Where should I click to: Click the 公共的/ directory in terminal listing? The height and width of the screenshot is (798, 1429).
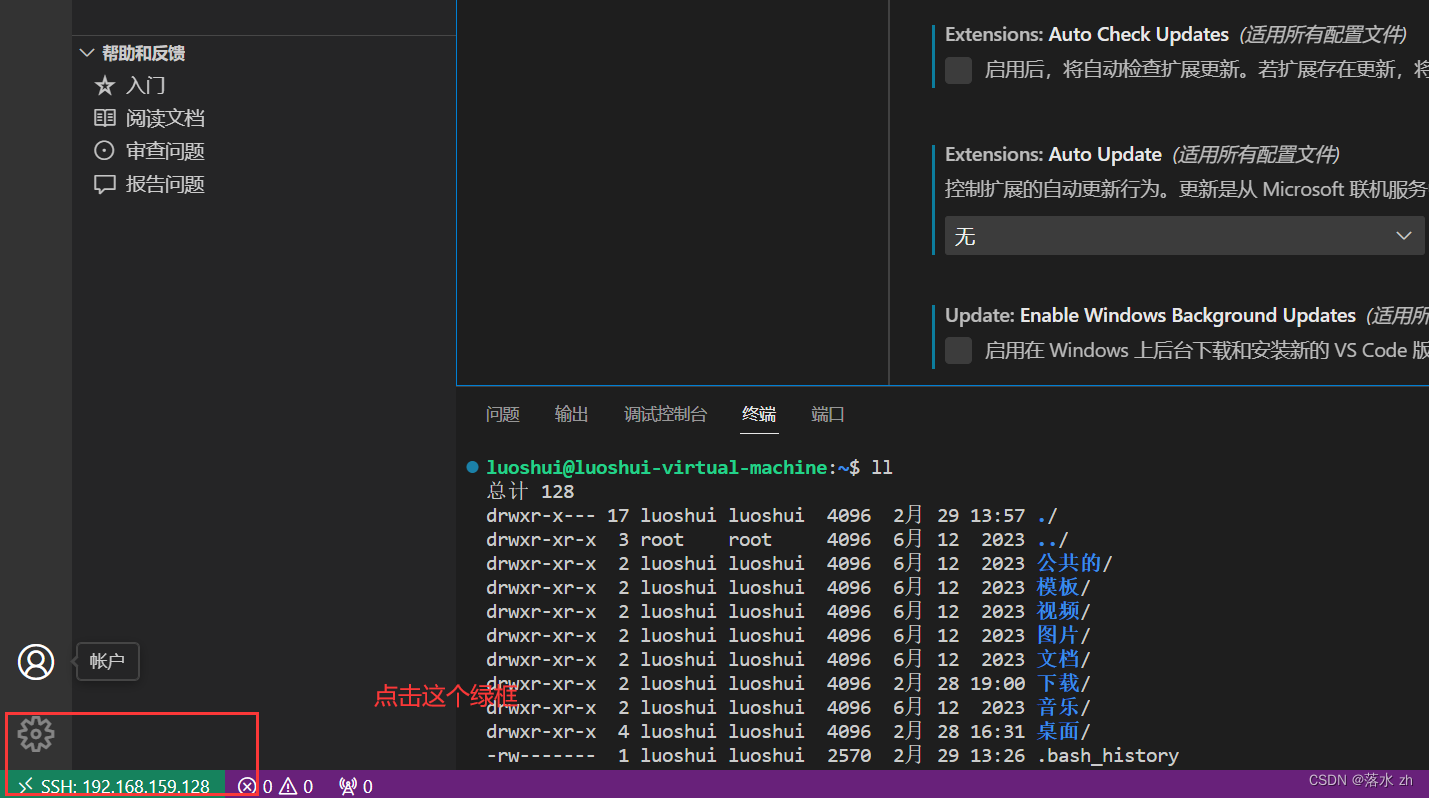click(x=1075, y=563)
